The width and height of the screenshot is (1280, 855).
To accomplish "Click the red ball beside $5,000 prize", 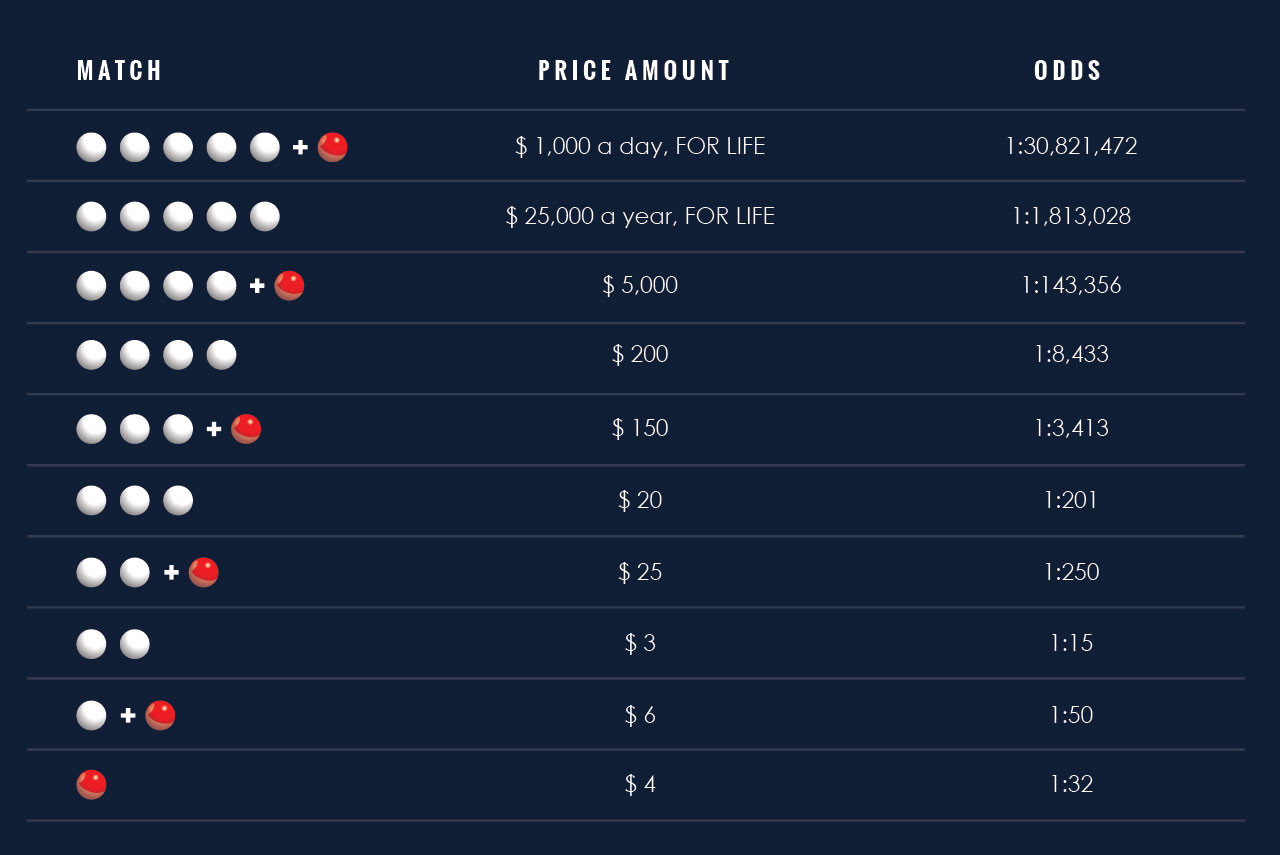I will pos(289,285).
